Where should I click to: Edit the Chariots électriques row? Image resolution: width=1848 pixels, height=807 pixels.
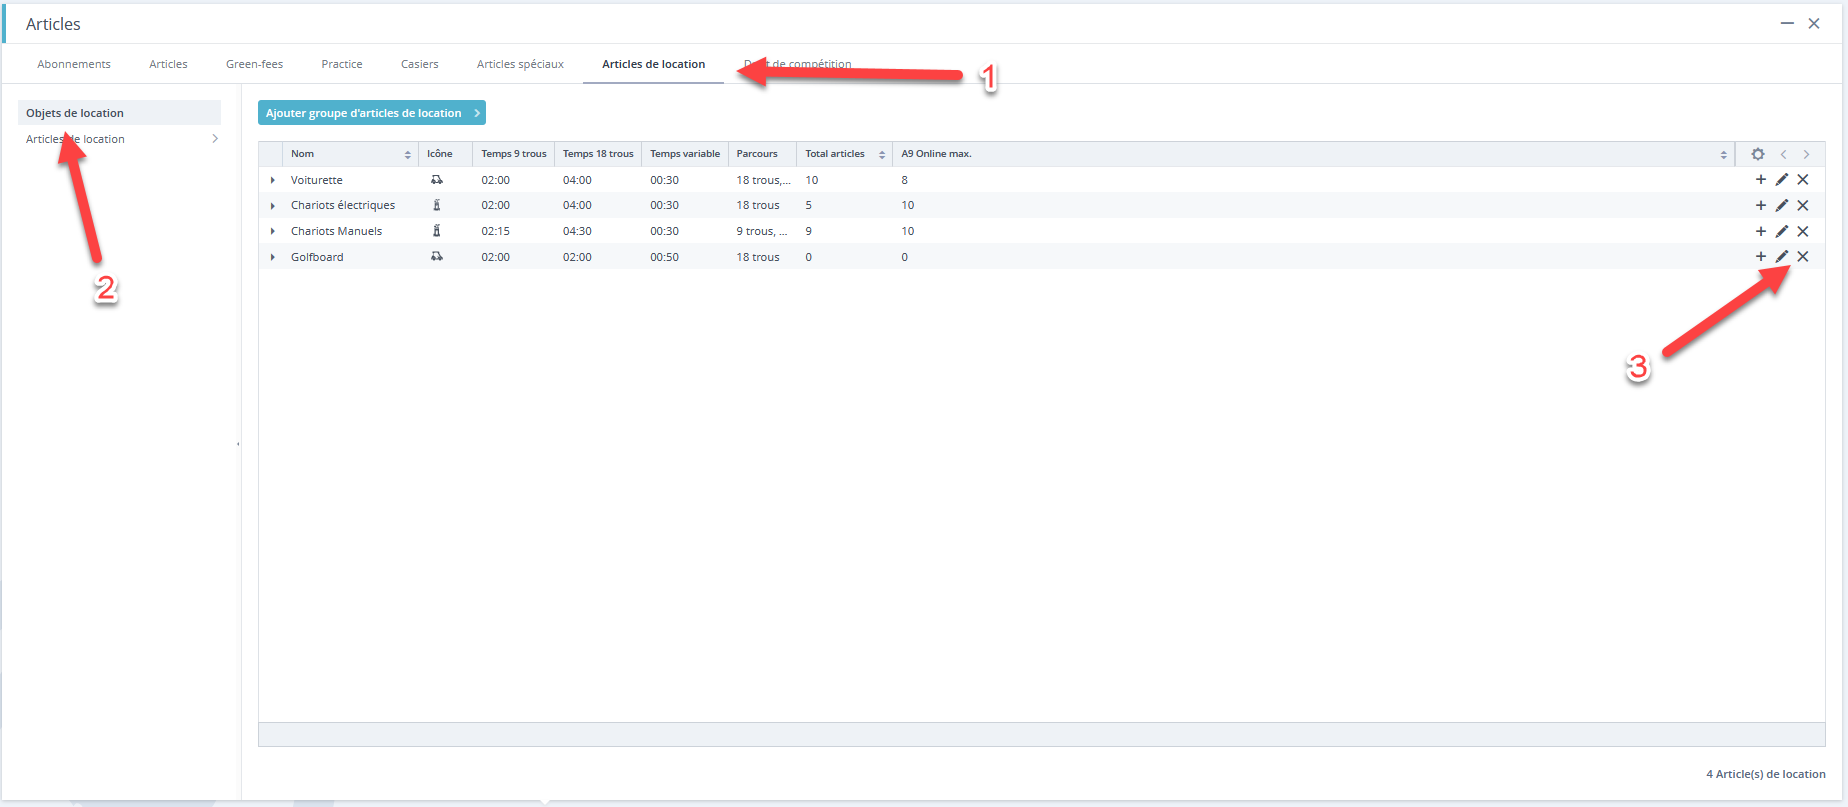pyautogui.click(x=1782, y=205)
